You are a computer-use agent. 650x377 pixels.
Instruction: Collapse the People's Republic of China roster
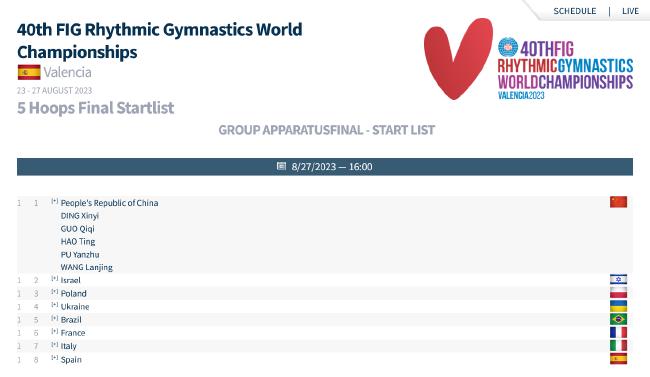tap(55, 201)
